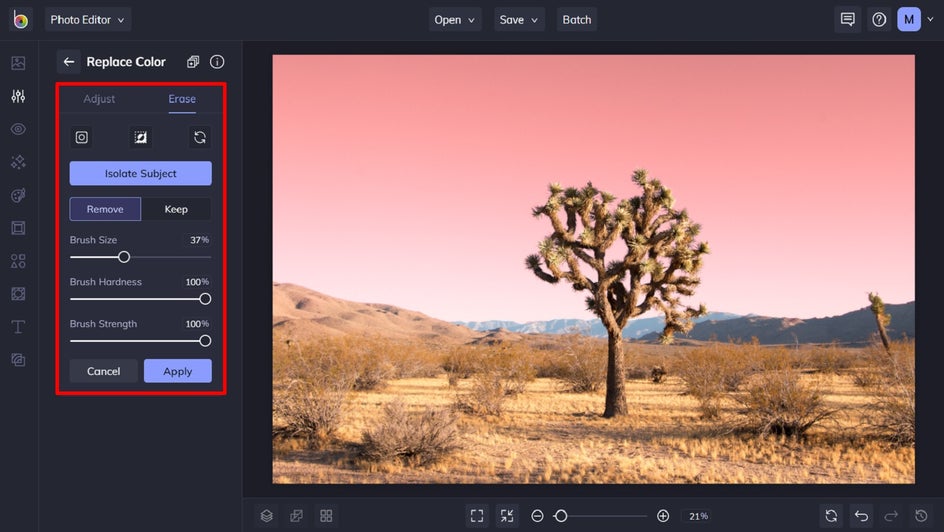Select the erase brush shape icon
This screenshot has width=944, height=532.
point(81,137)
